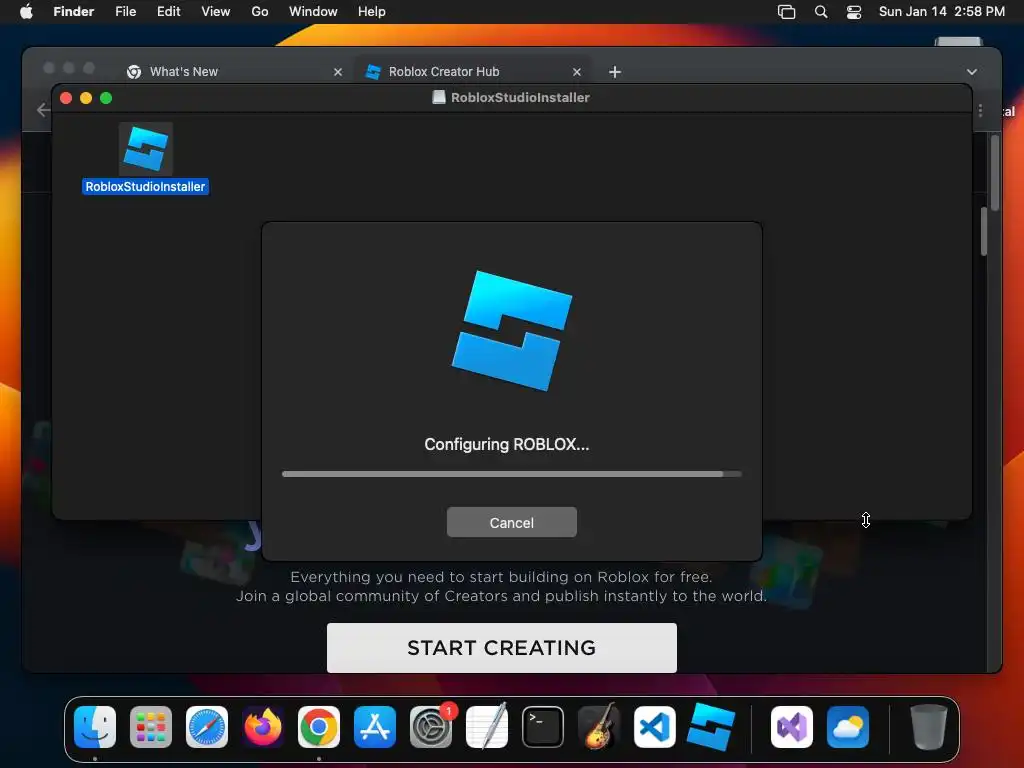Open Google Chrome from the Dock
Screen dimensions: 1024x768
point(319,727)
